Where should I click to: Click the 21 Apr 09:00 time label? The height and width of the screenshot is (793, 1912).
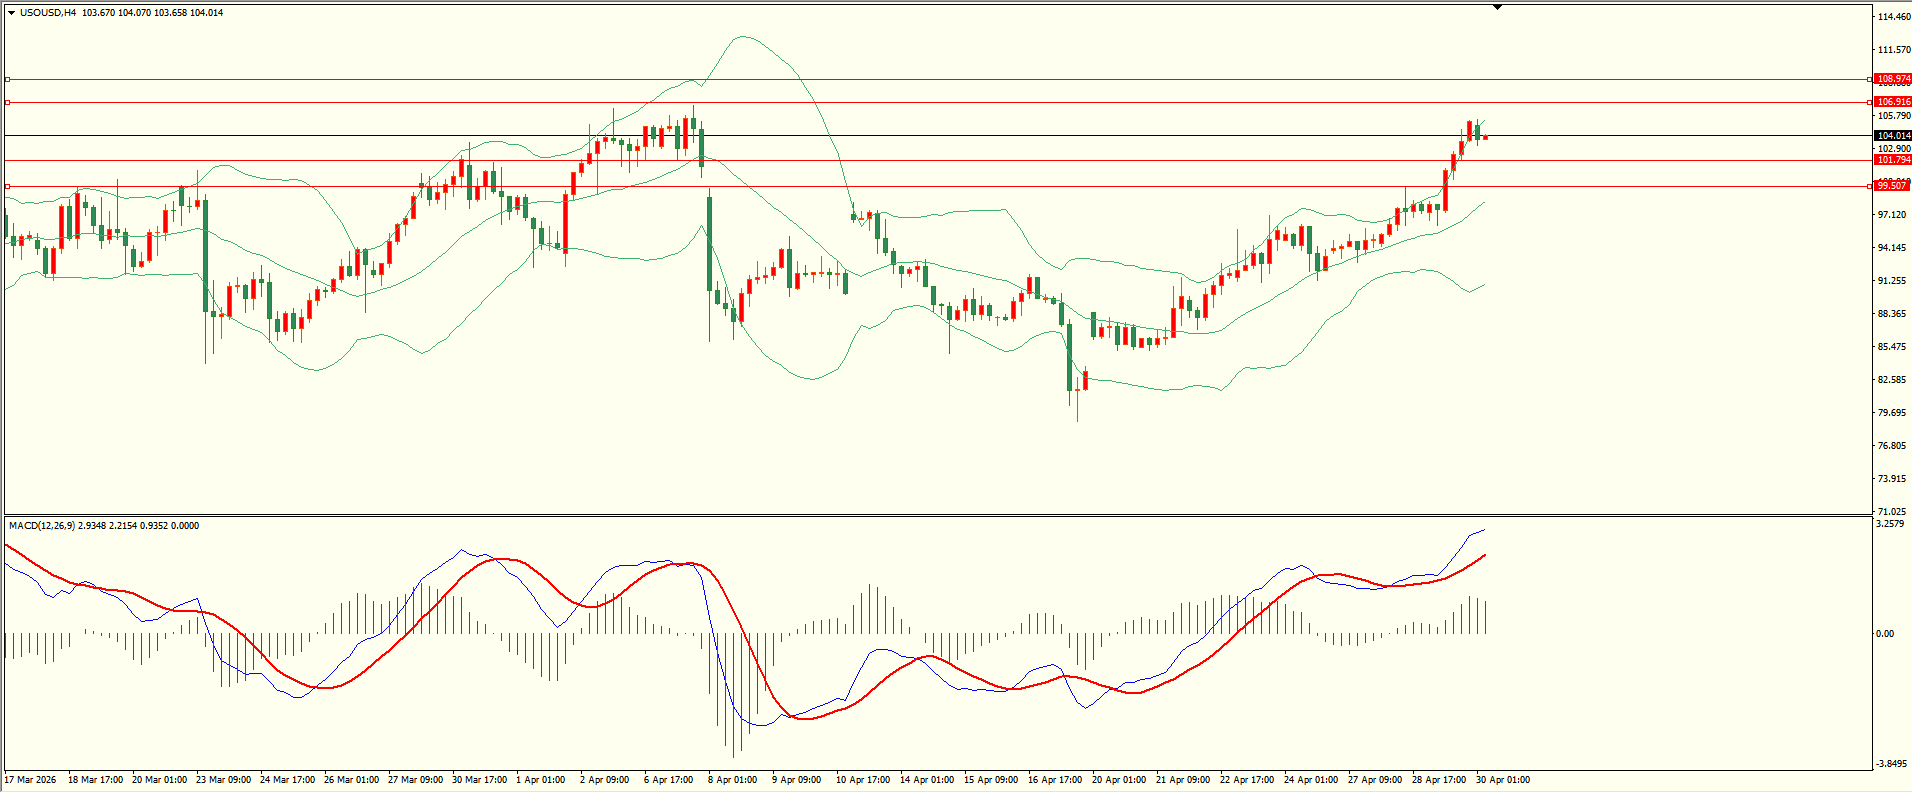[1182, 780]
